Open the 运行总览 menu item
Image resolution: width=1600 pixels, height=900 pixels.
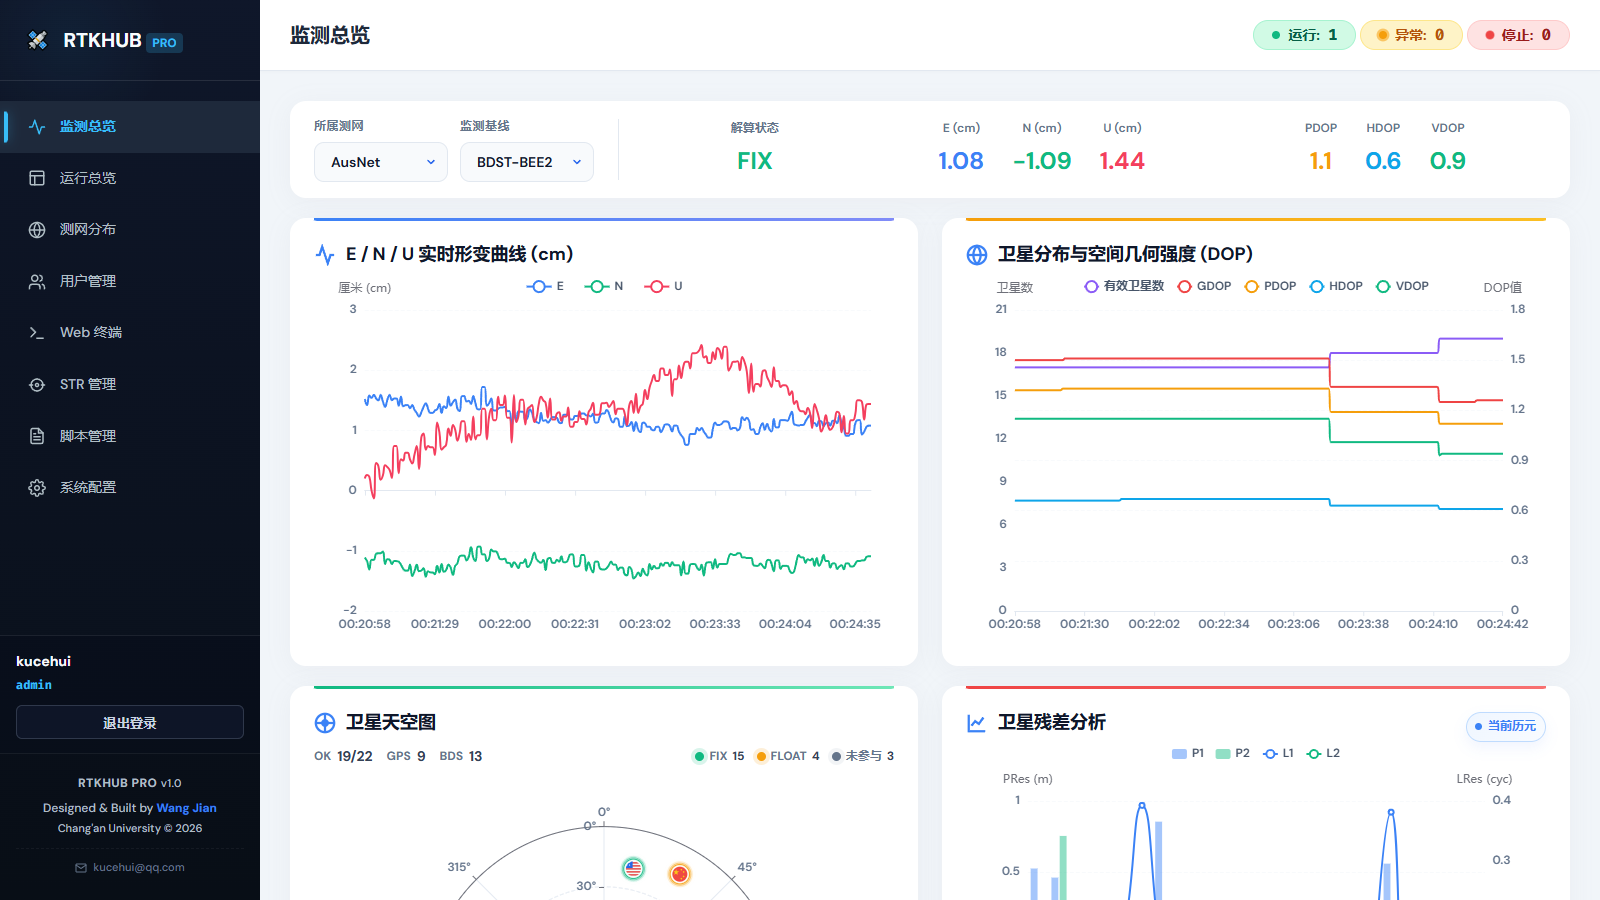pyautogui.click(x=130, y=178)
